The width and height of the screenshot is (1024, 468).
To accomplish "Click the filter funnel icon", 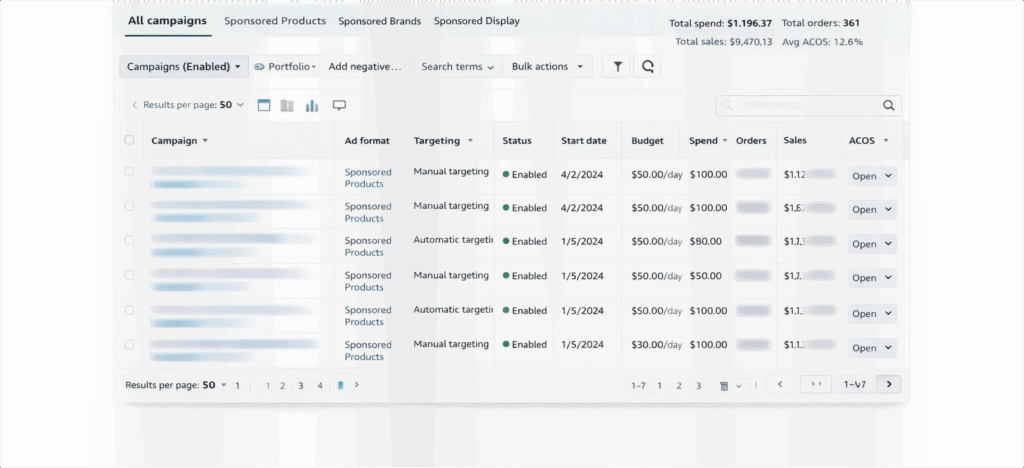I will click(x=617, y=67).
